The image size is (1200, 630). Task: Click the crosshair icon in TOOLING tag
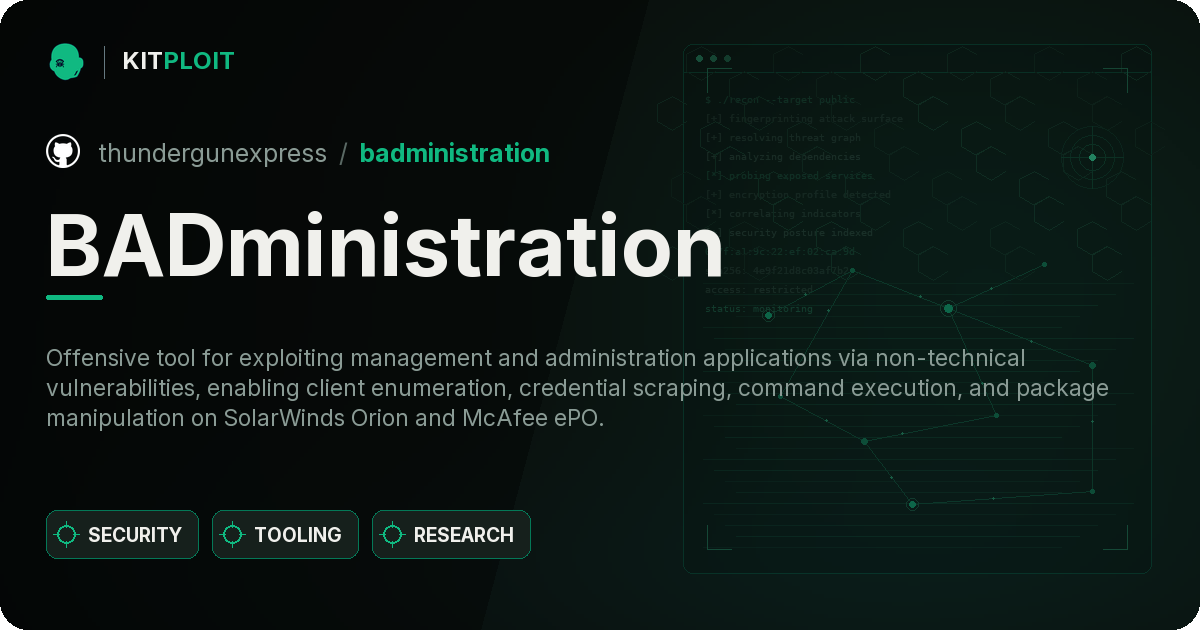(233, 535)
